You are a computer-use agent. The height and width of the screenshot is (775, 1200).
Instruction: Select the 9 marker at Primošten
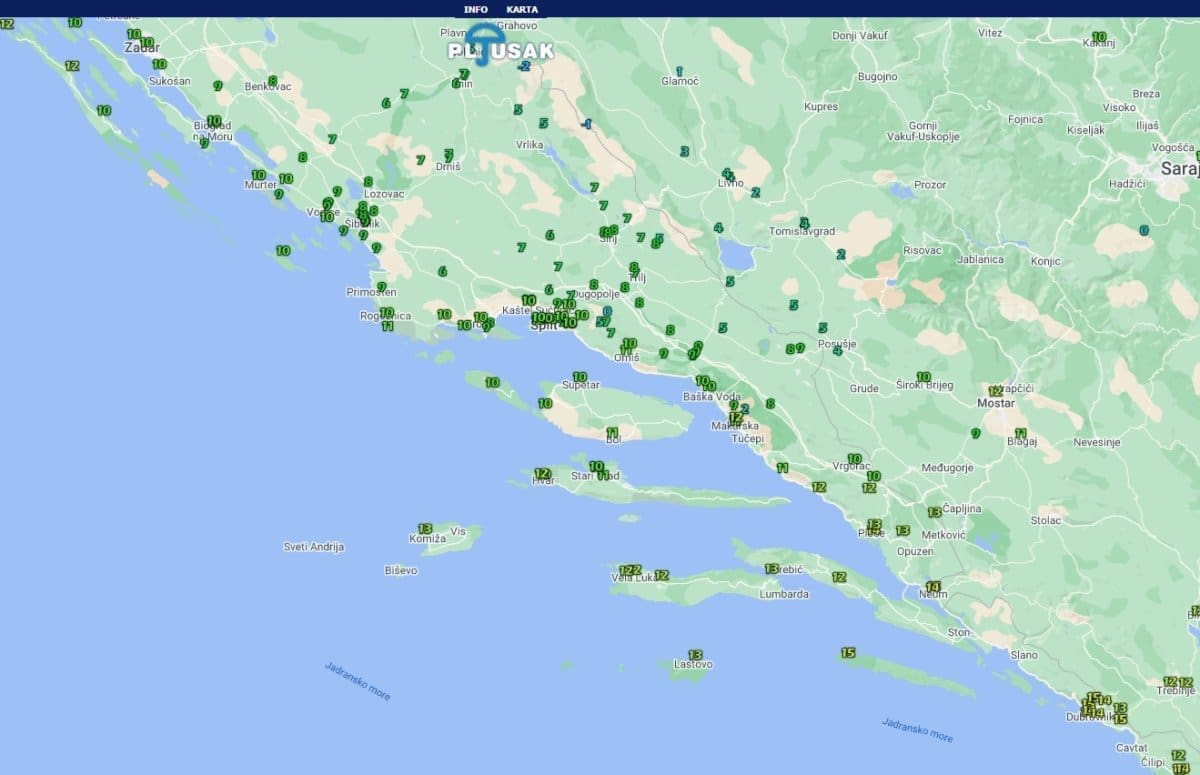[381, 286]
